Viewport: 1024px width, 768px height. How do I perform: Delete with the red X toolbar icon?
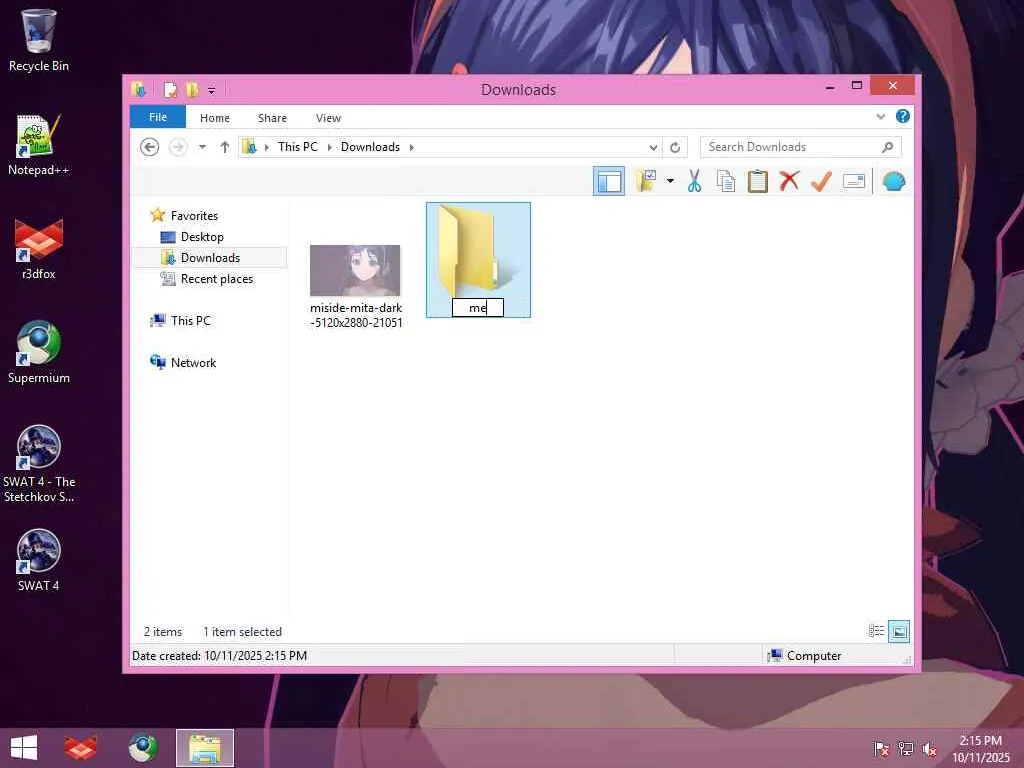click(789, 181)
